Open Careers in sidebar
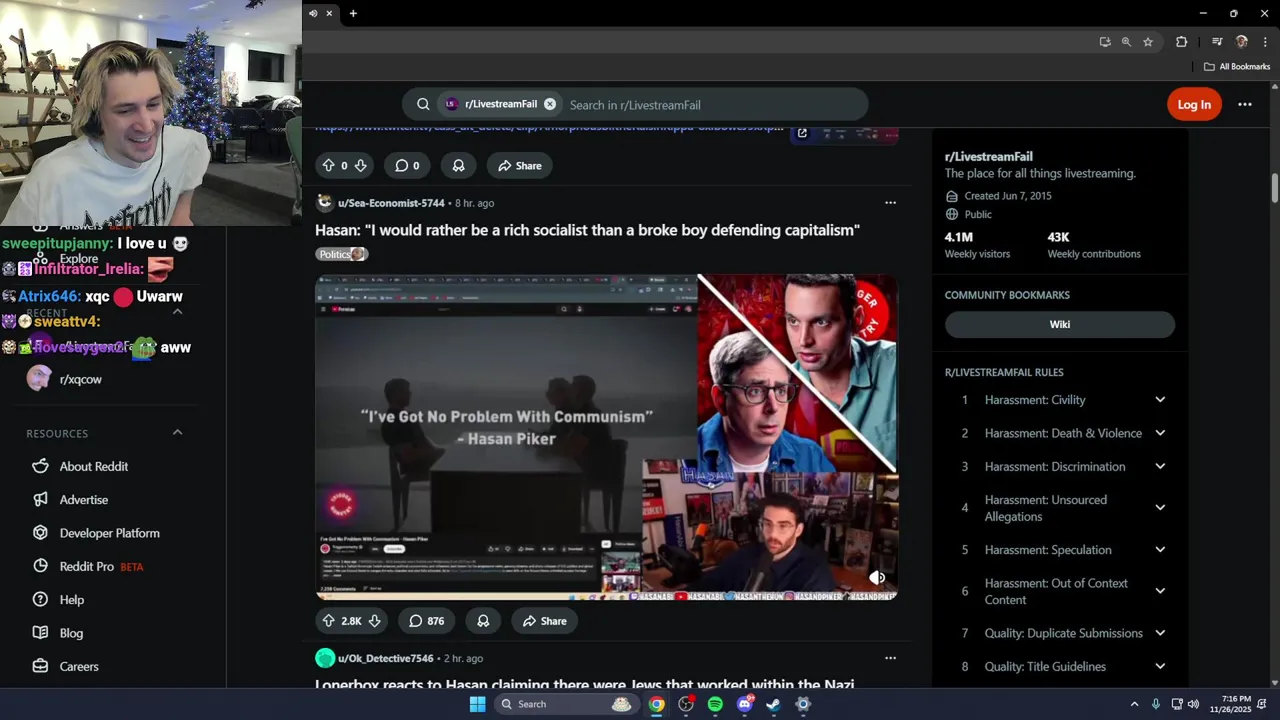1280x720 pixels. point(79,667)
